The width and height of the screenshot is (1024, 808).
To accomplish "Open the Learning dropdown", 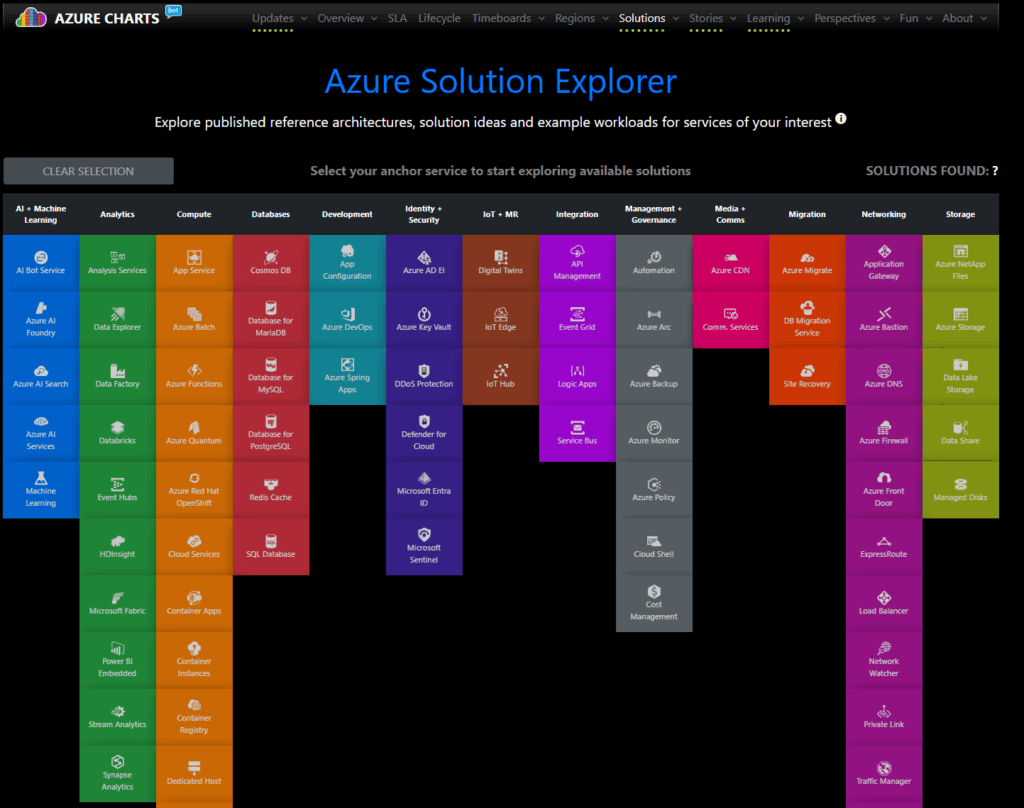I will pyautogui.click(x=775, y=18).
